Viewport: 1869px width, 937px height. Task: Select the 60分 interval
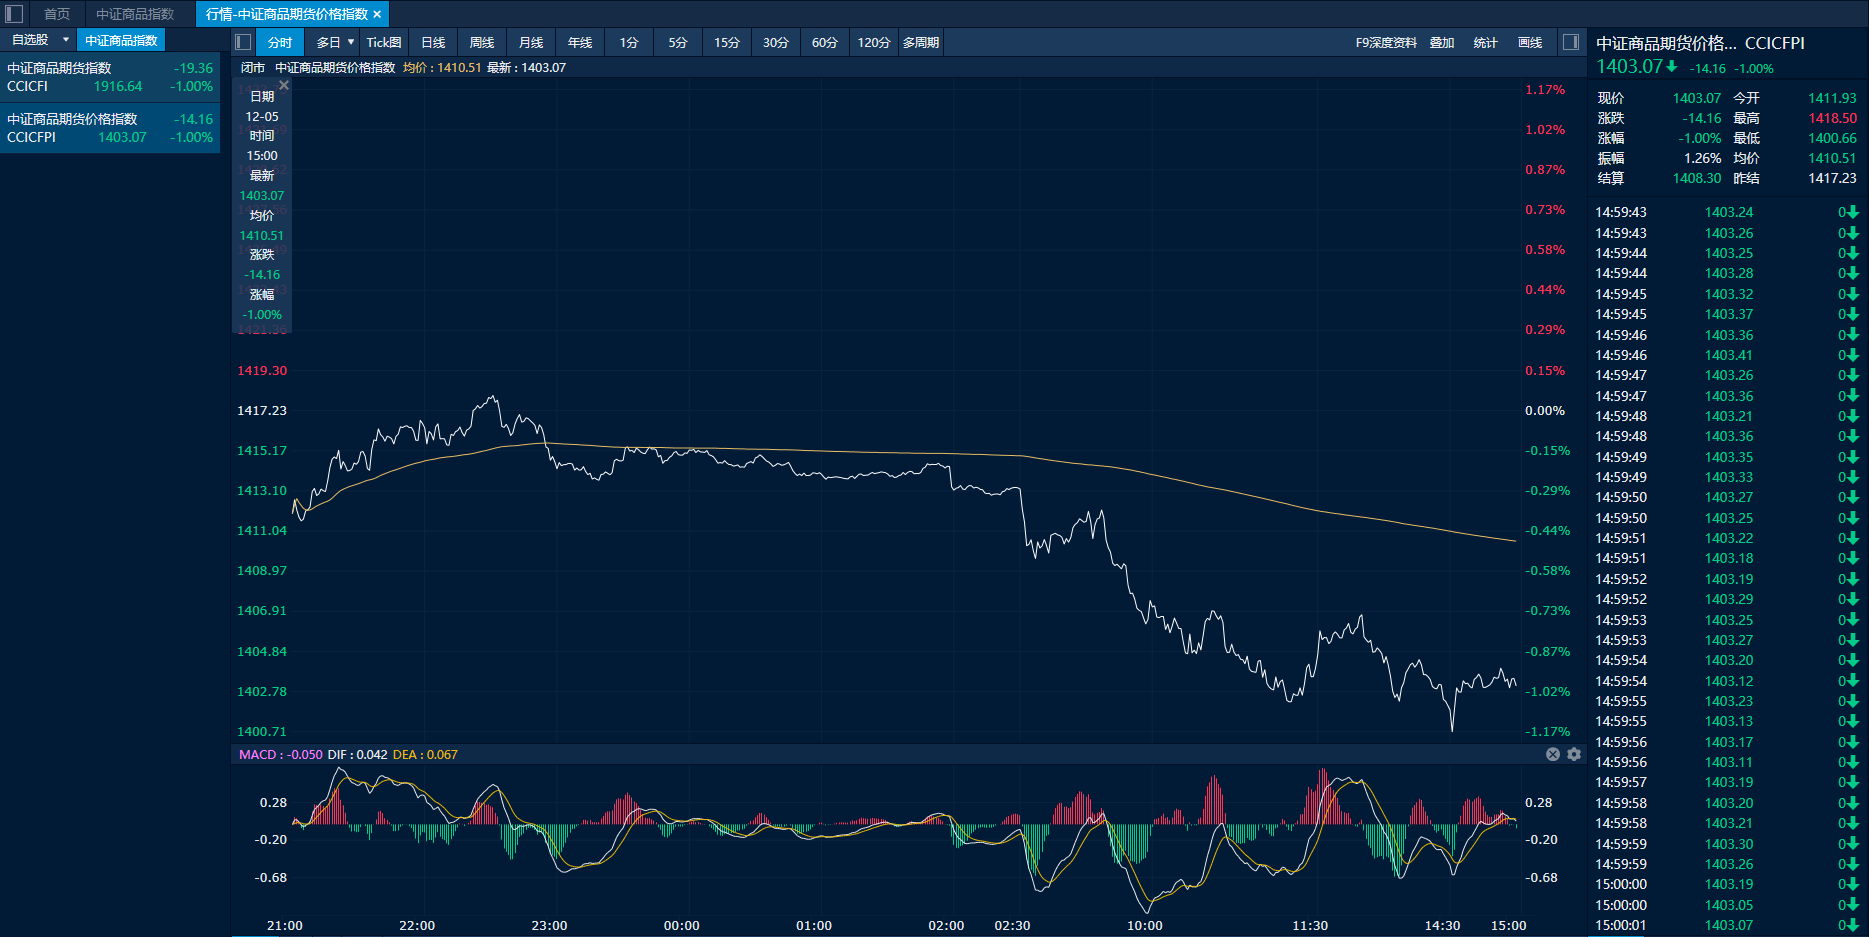click(824, 42)
